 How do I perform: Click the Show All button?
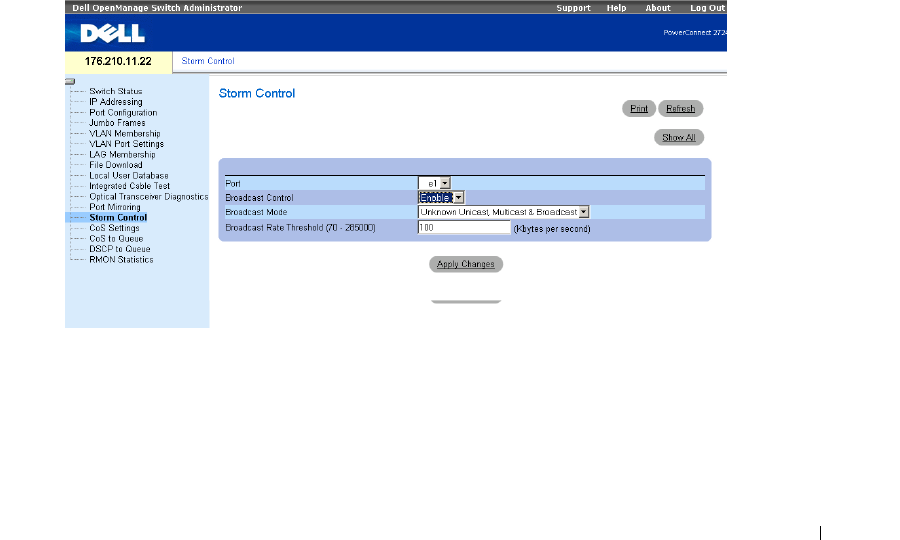678,137
